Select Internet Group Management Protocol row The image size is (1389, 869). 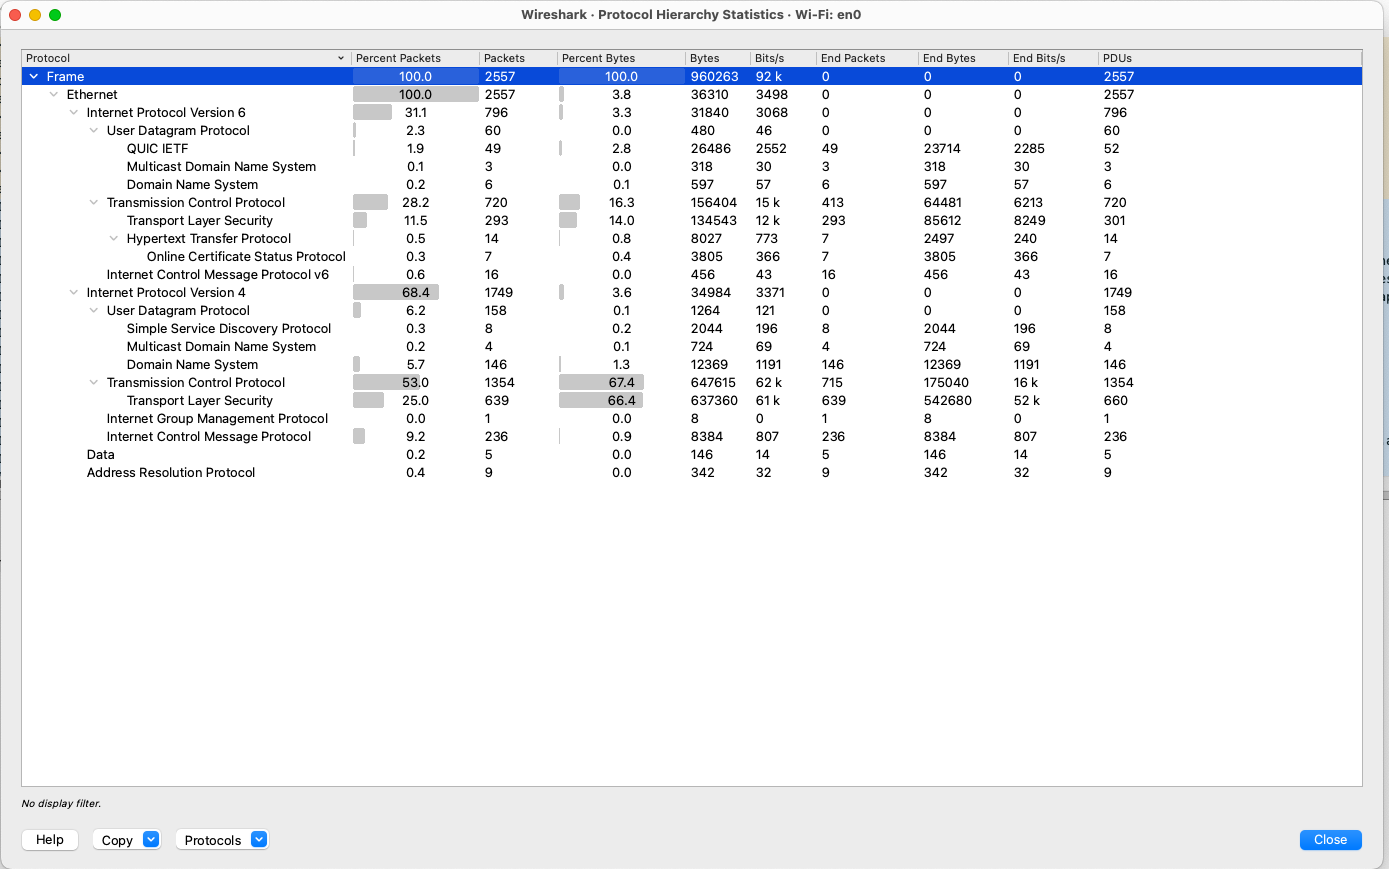pyautogui.click(x=692, y=419)
